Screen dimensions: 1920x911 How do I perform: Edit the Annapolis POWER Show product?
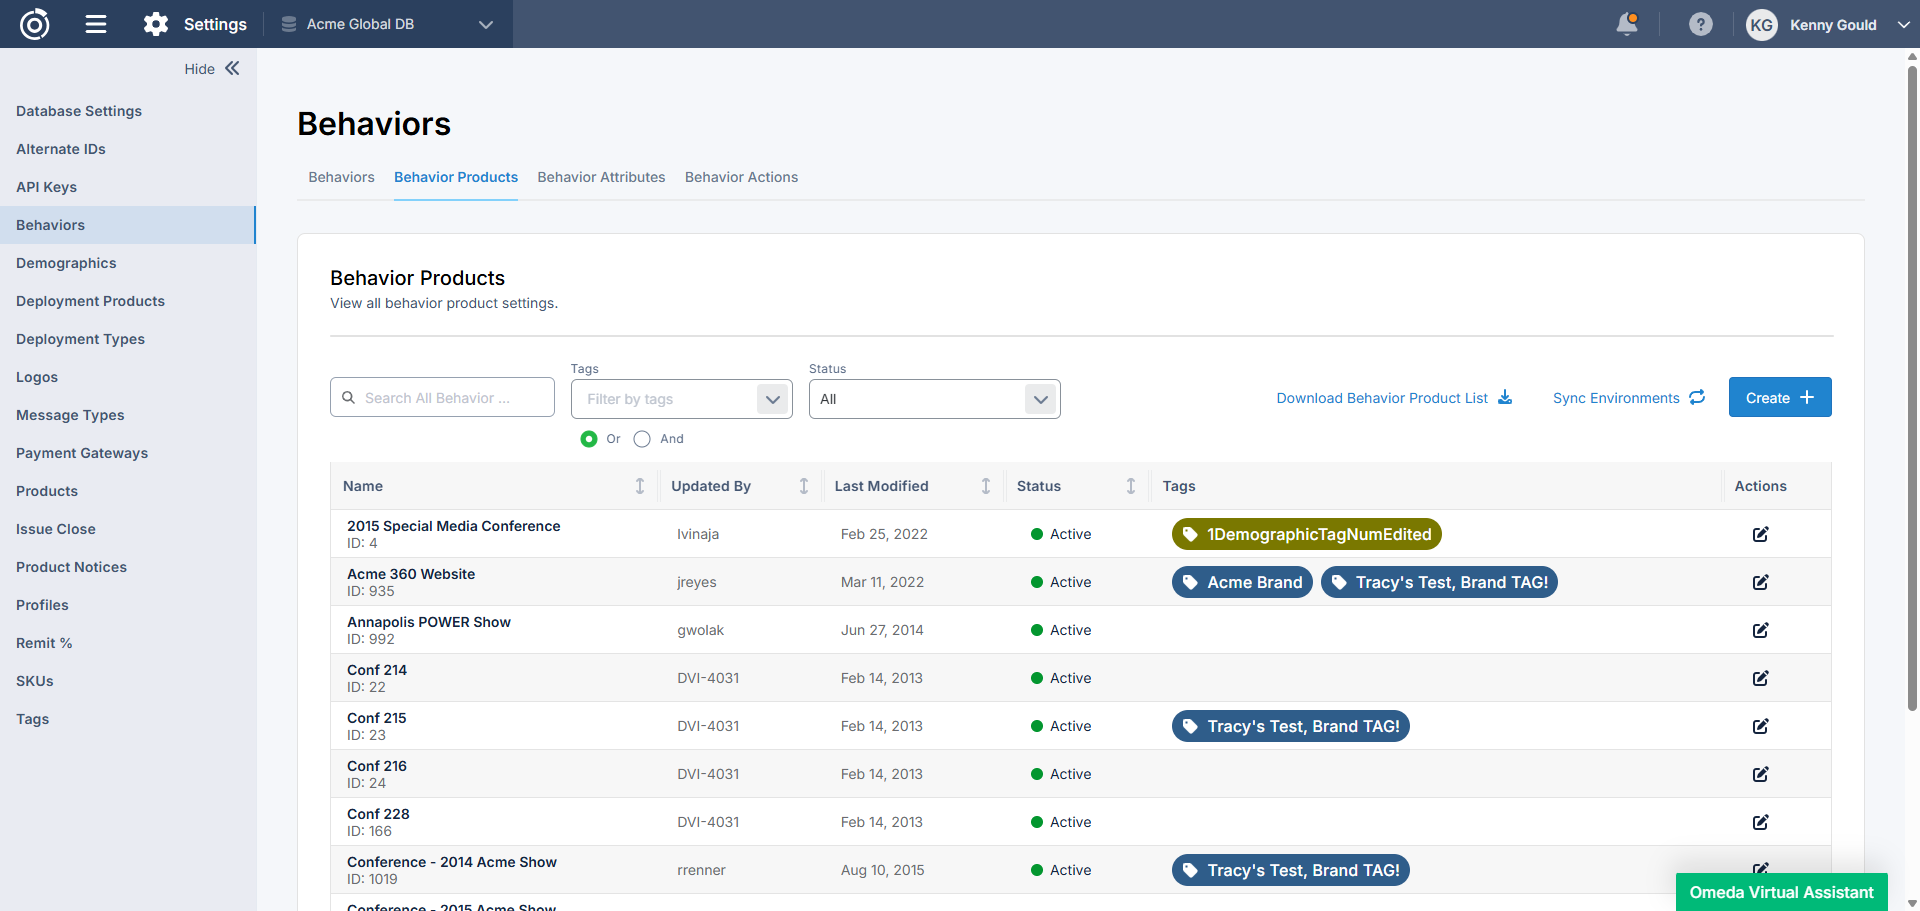click(x=1760, y=630)
